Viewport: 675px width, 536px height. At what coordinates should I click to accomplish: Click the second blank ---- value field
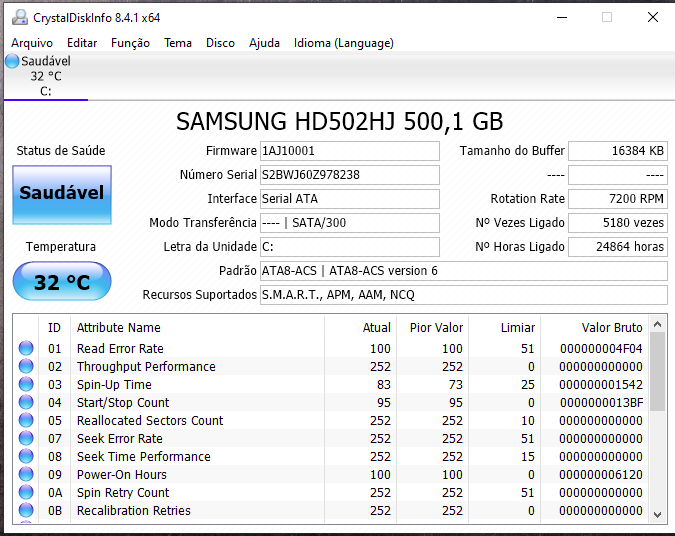[x=618, y=175]
